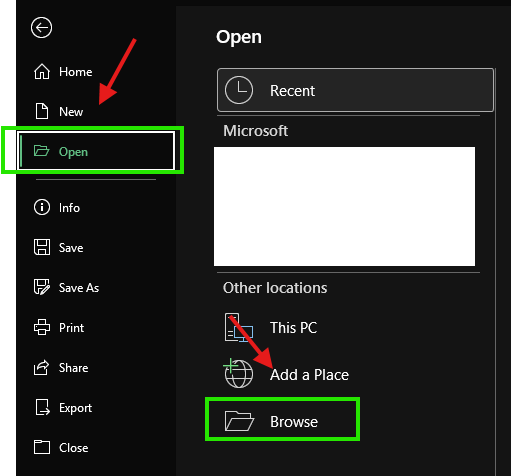Click the Recent clock icon
The image size is (511, 476).
point(239,90)
